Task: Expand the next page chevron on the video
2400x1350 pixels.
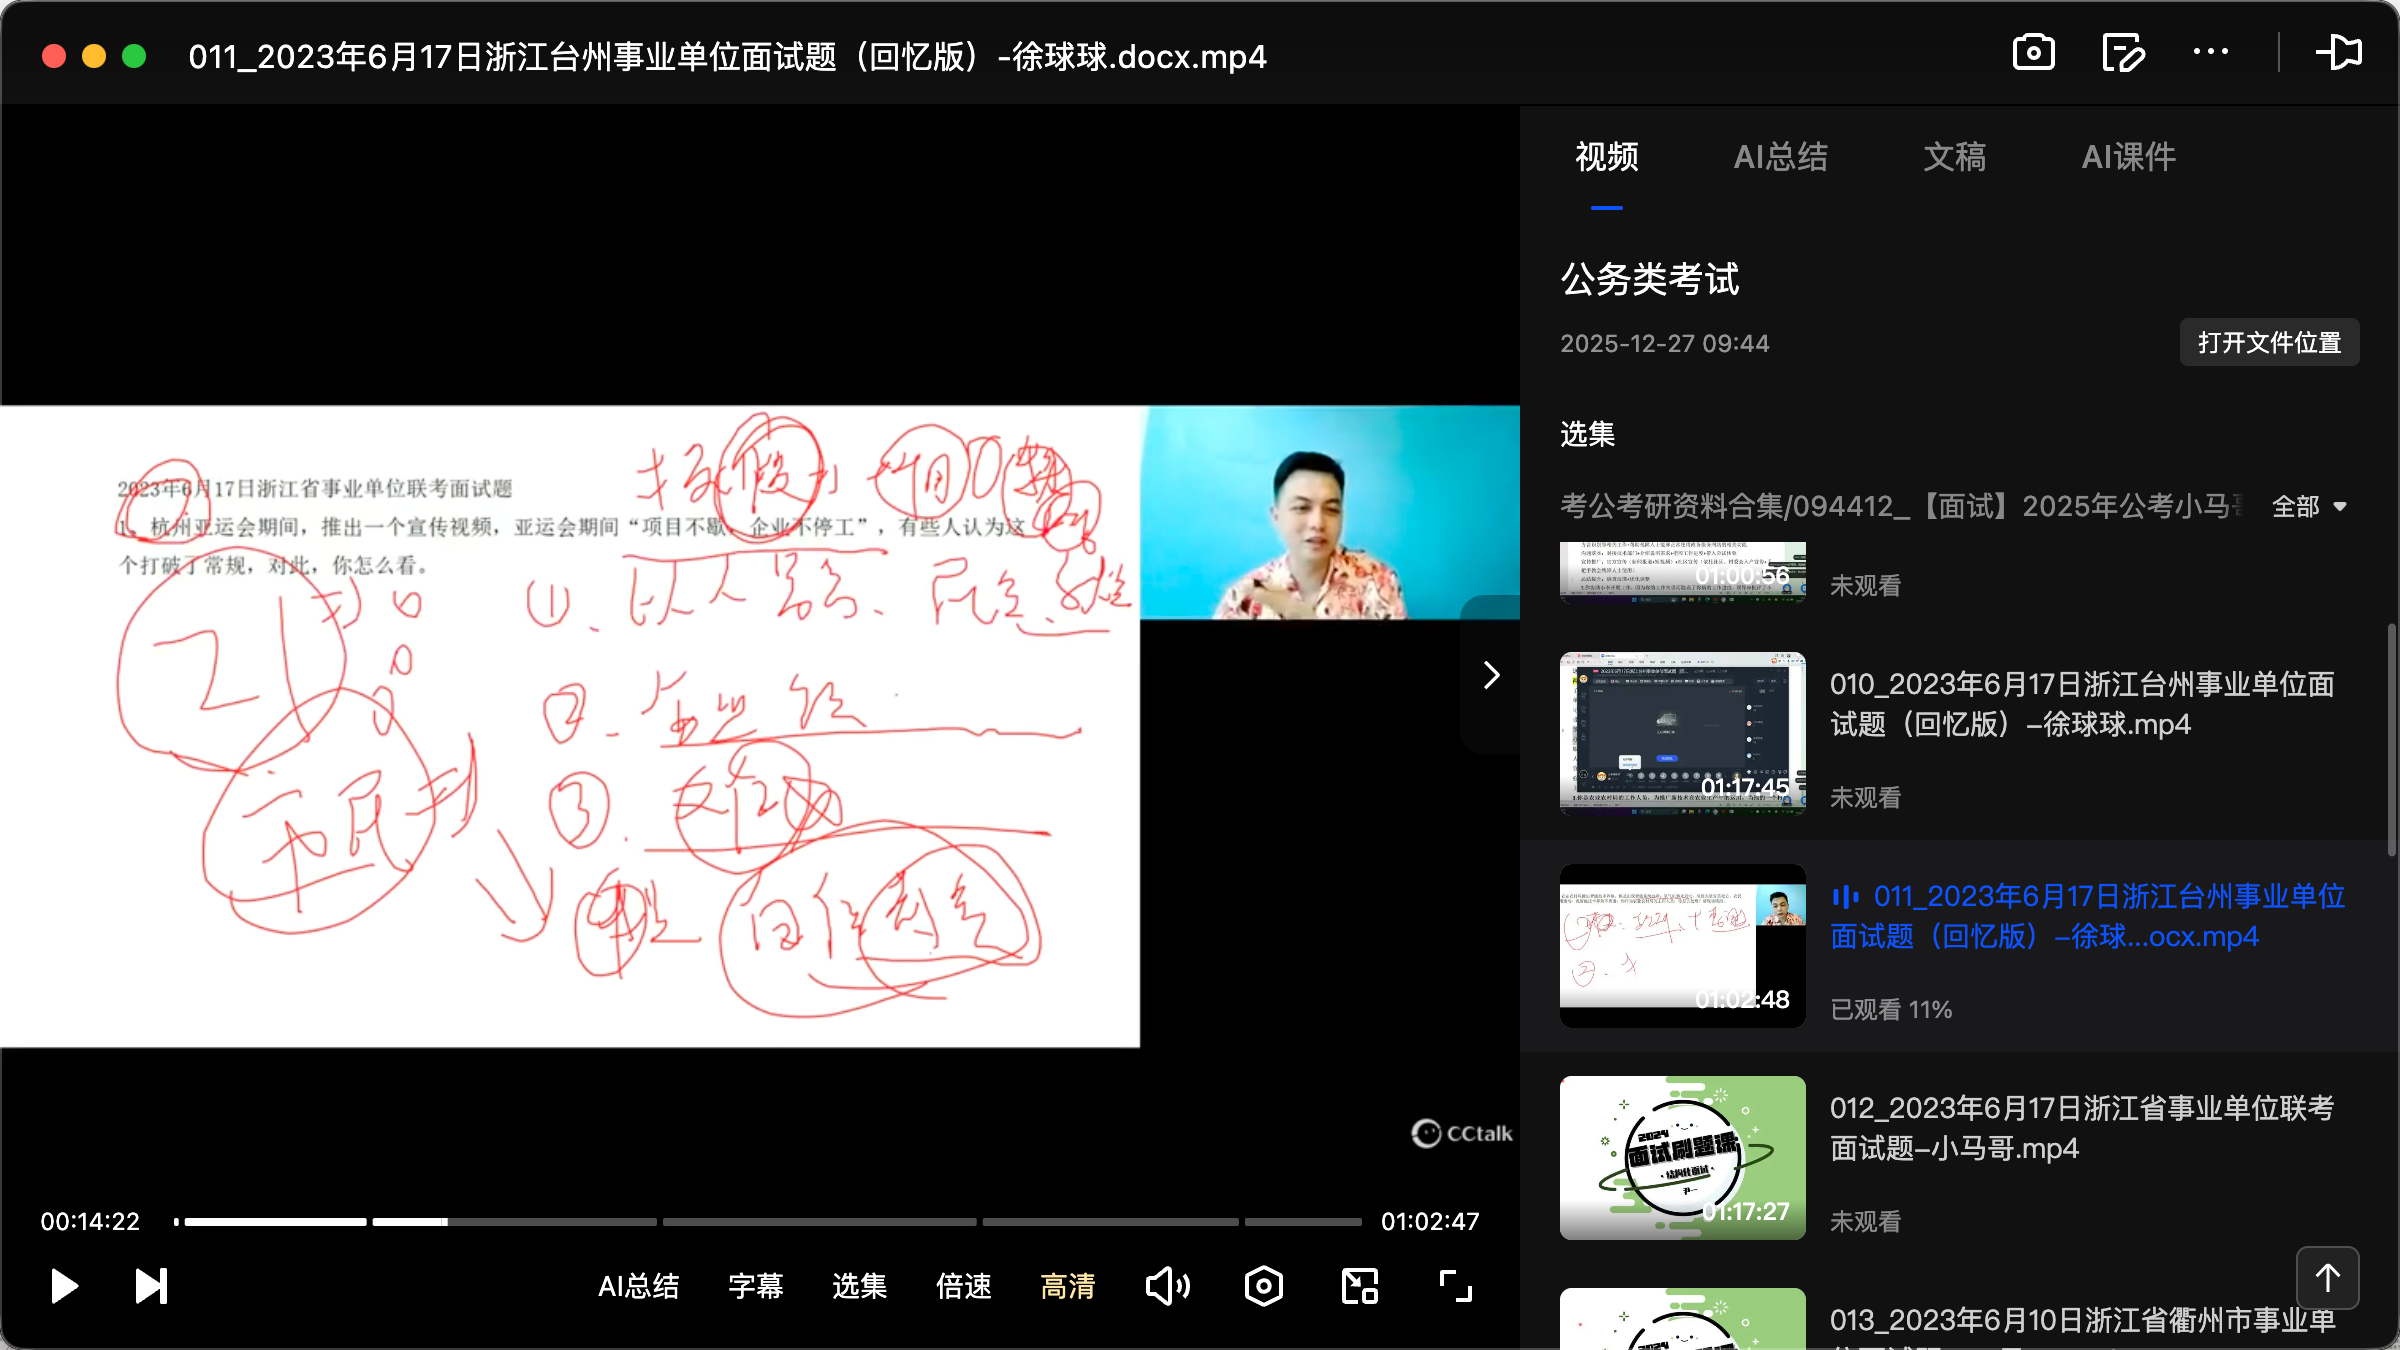Action: 1490,675
